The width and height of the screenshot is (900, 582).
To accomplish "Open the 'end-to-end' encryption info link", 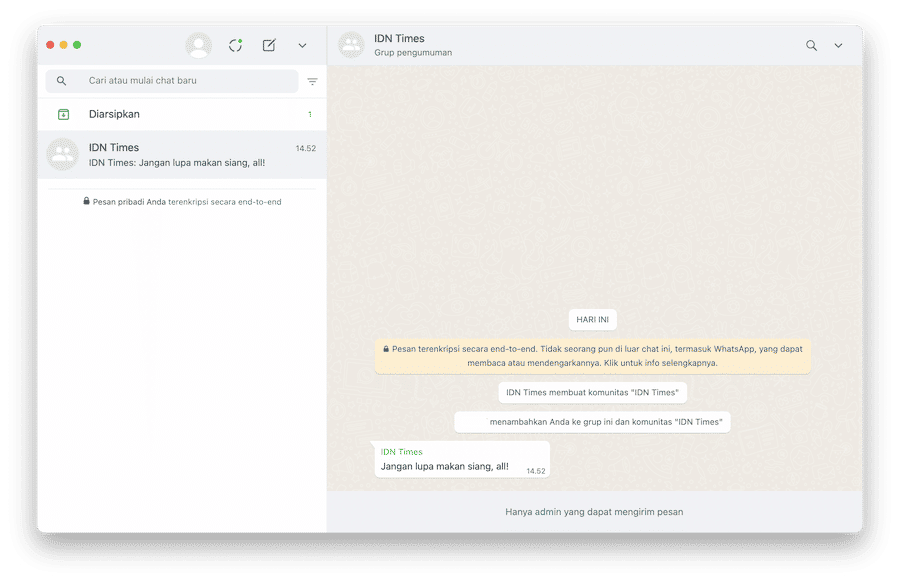I will coord(259,202).
